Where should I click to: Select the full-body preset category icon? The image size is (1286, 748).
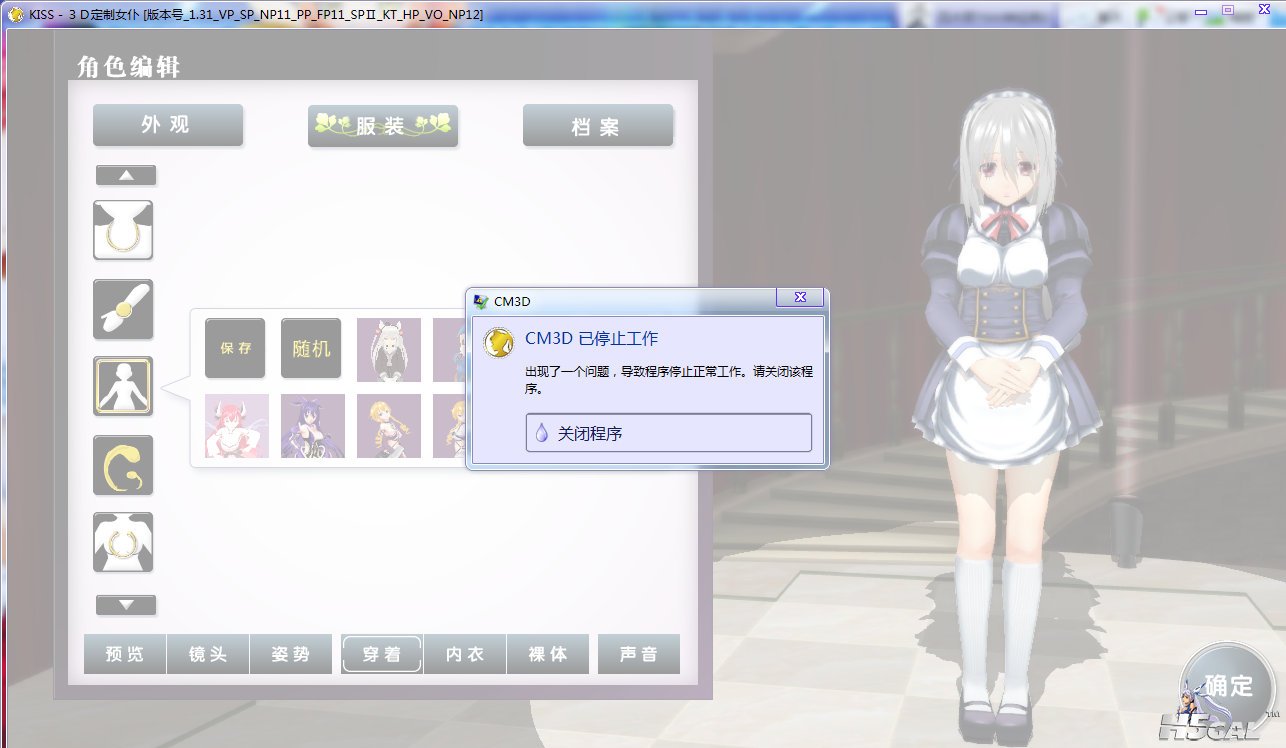point(123,387)
